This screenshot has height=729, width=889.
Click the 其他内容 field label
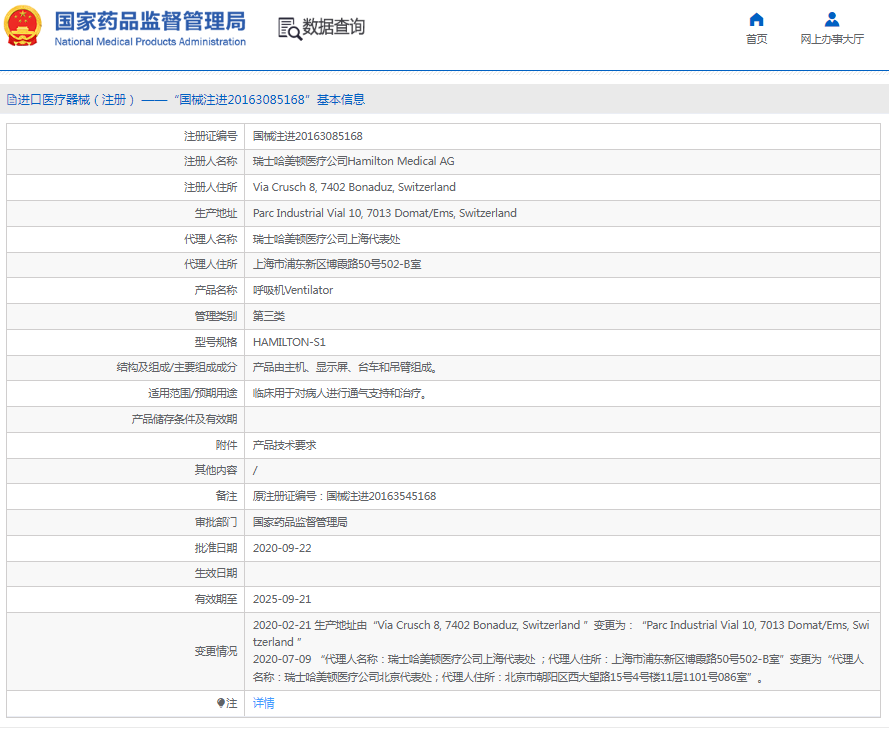(x=216, y=471)
